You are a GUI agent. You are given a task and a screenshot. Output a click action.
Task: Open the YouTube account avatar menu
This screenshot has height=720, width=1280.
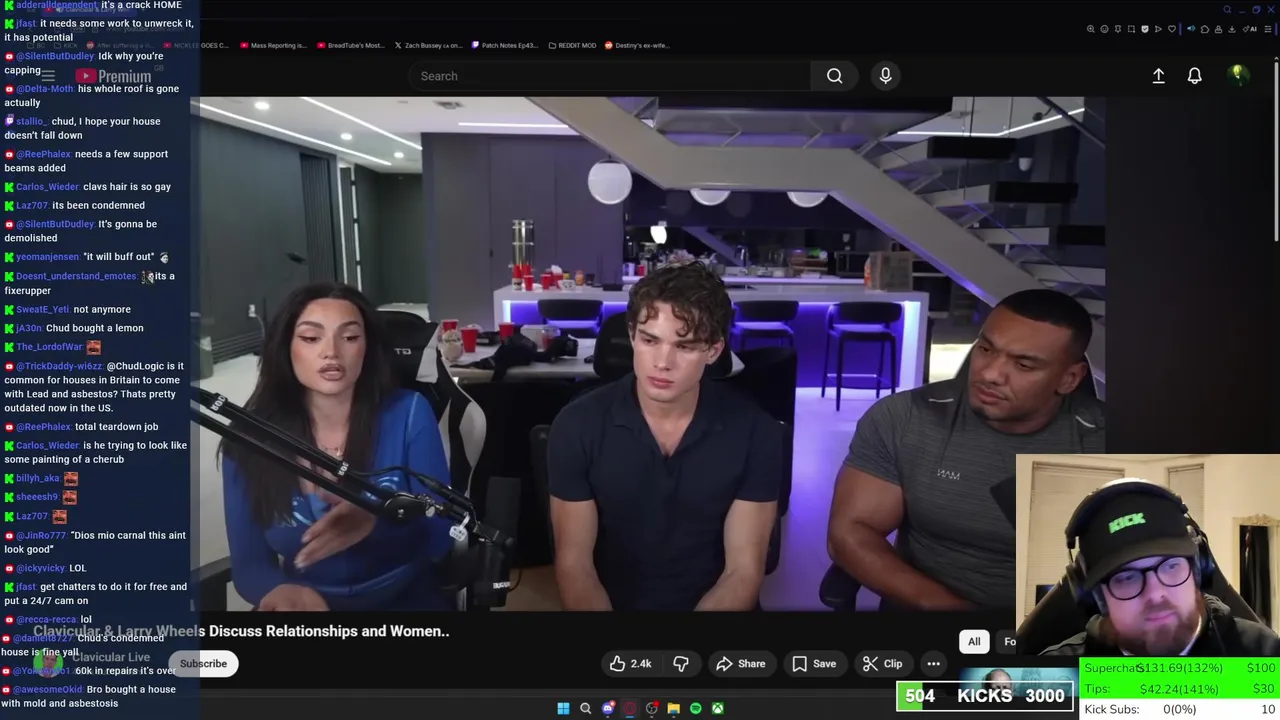[1237, 75]
